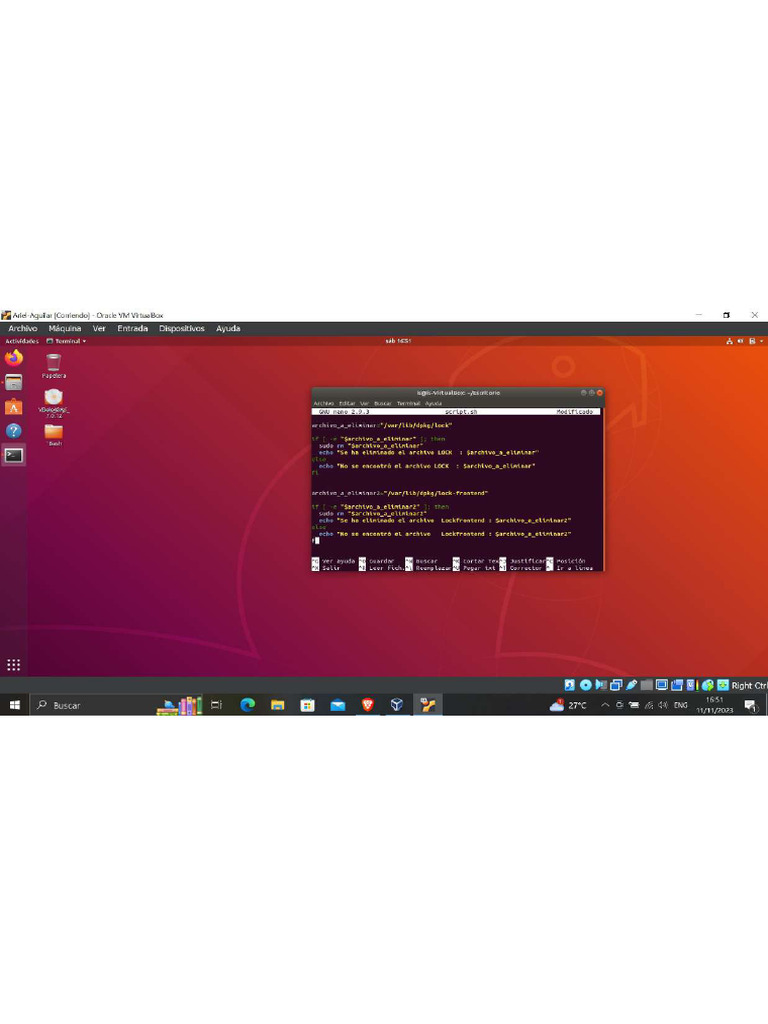Click the VirtualBox optical disk status icon

pyautogui.click(x=585, y=685)
